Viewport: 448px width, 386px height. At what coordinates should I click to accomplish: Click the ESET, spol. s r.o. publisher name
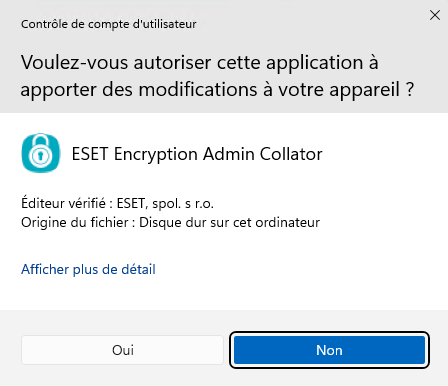point(165,203)
